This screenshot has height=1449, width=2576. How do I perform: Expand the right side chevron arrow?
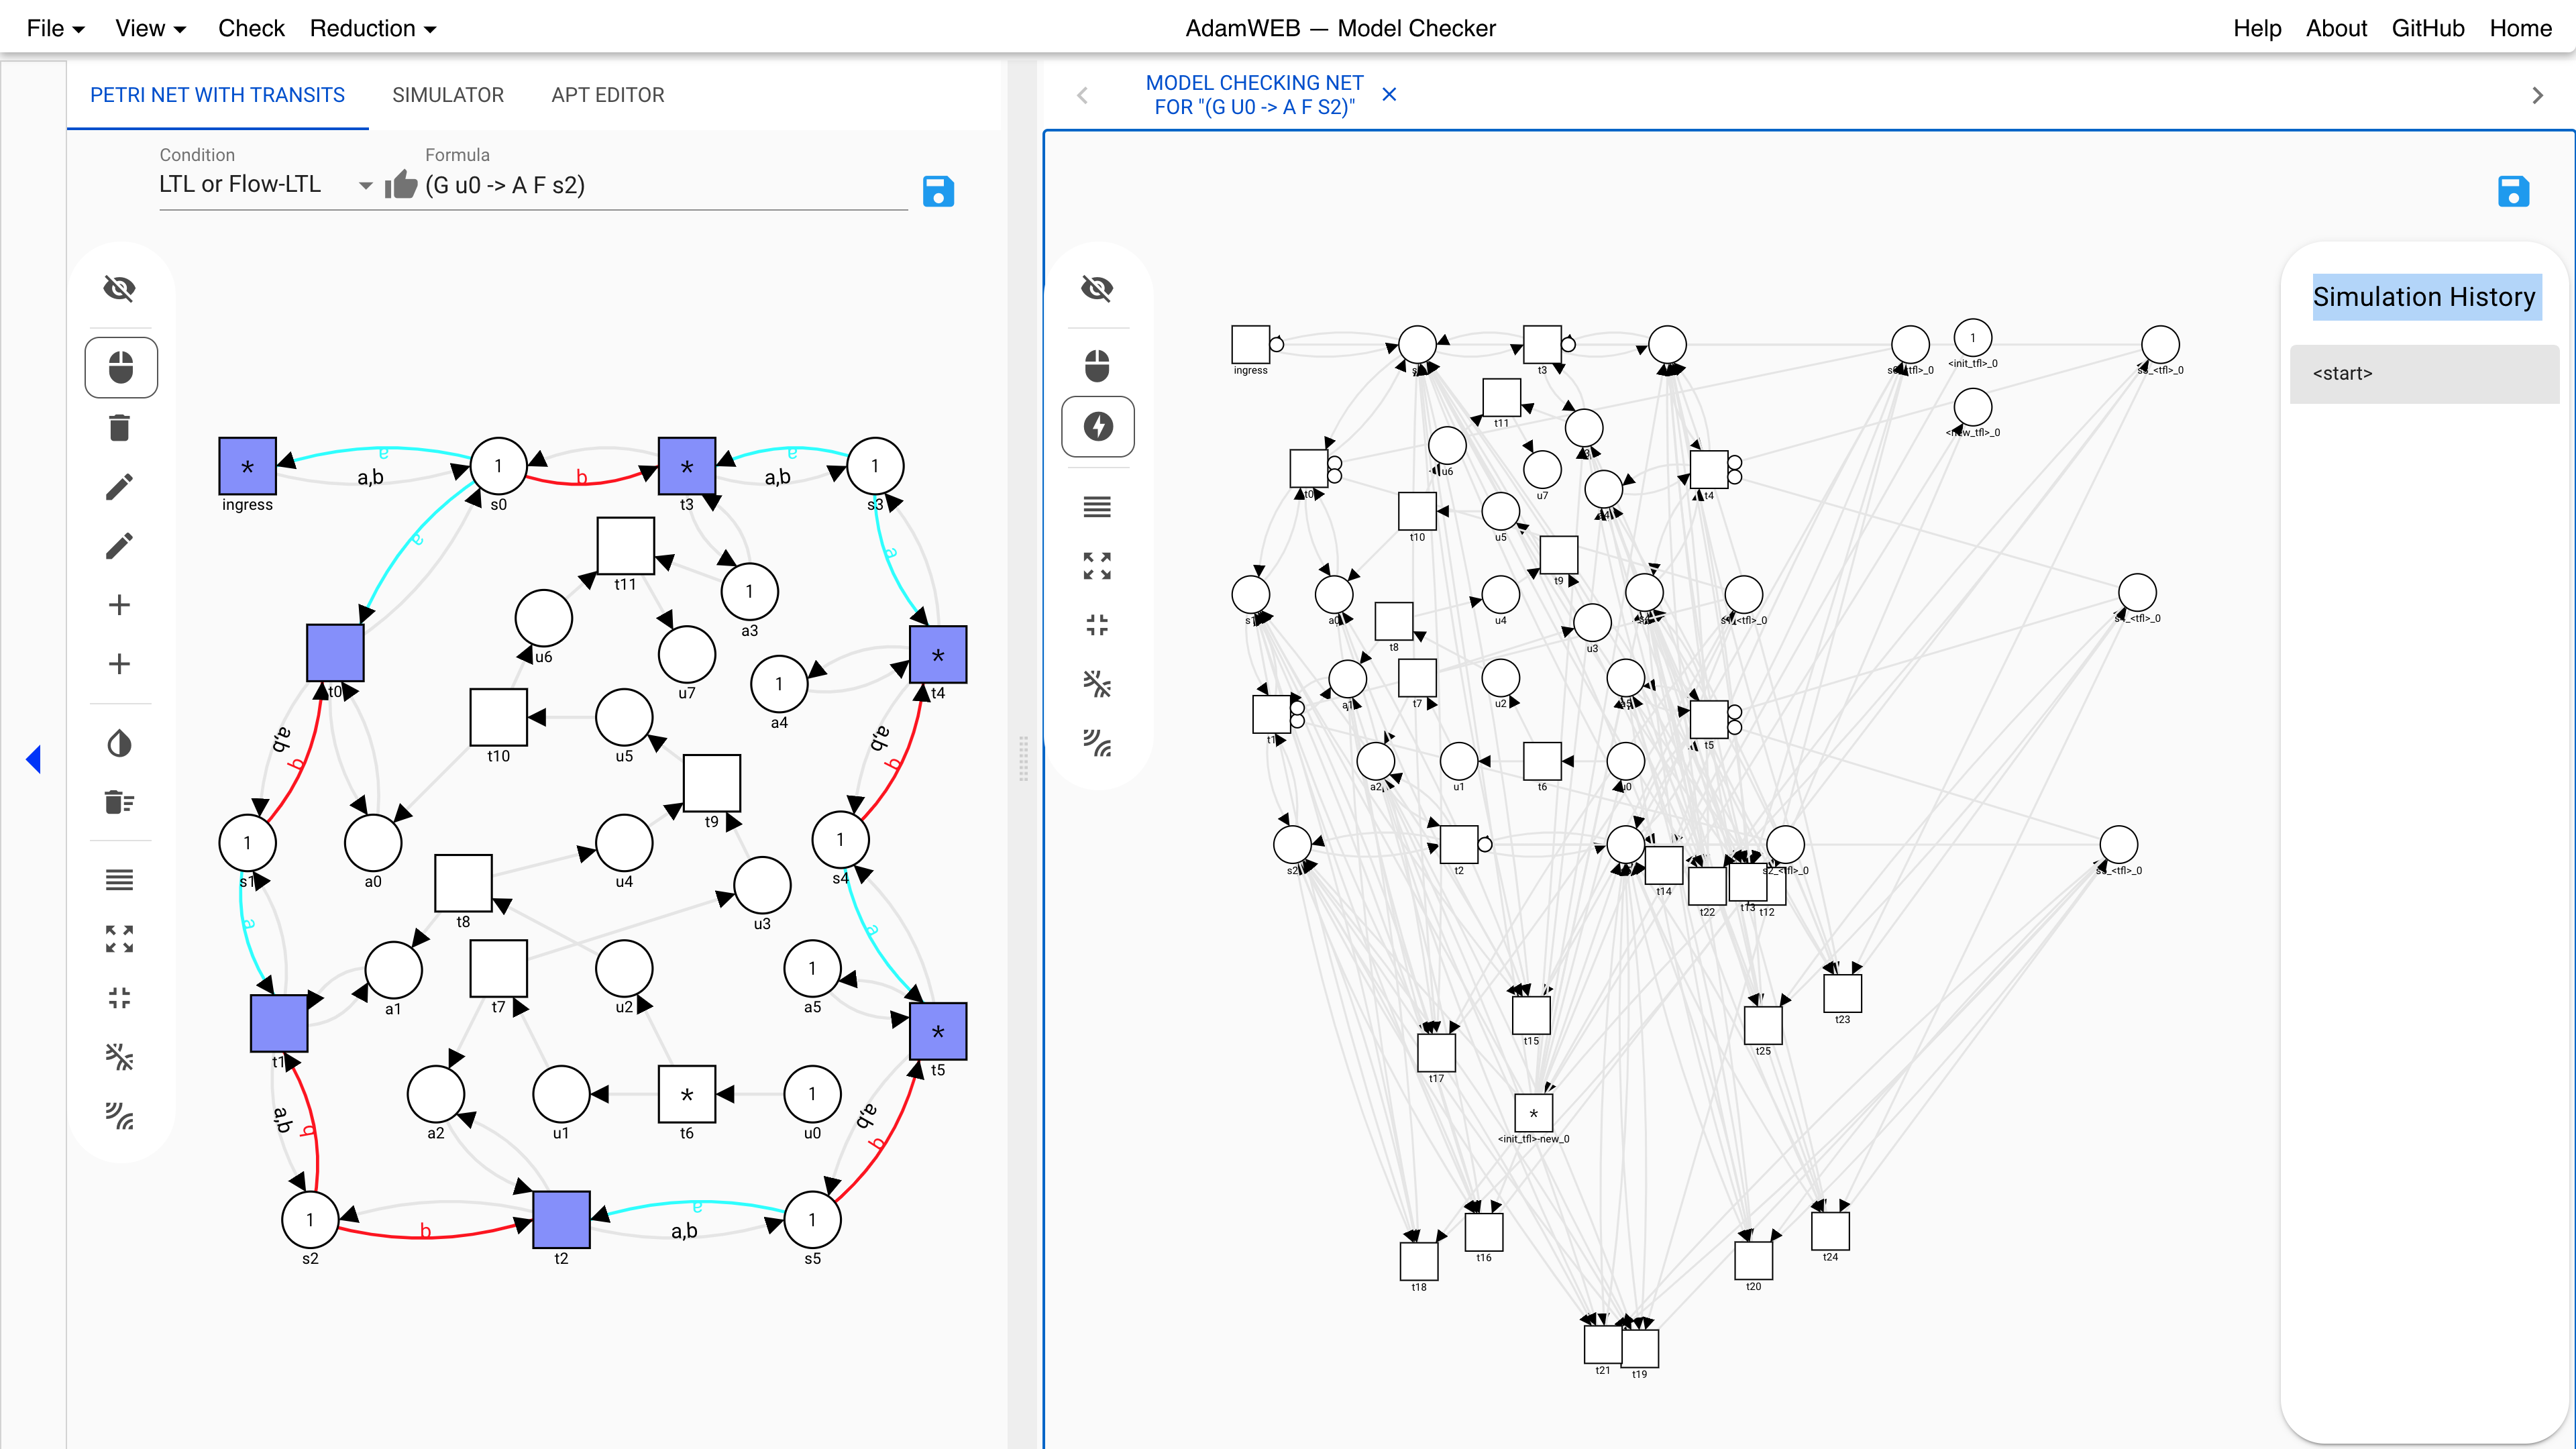[2537, 95]
